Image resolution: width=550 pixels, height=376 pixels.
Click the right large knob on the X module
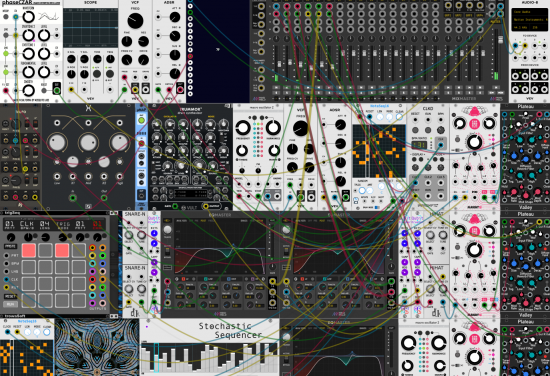pos(119,142)
